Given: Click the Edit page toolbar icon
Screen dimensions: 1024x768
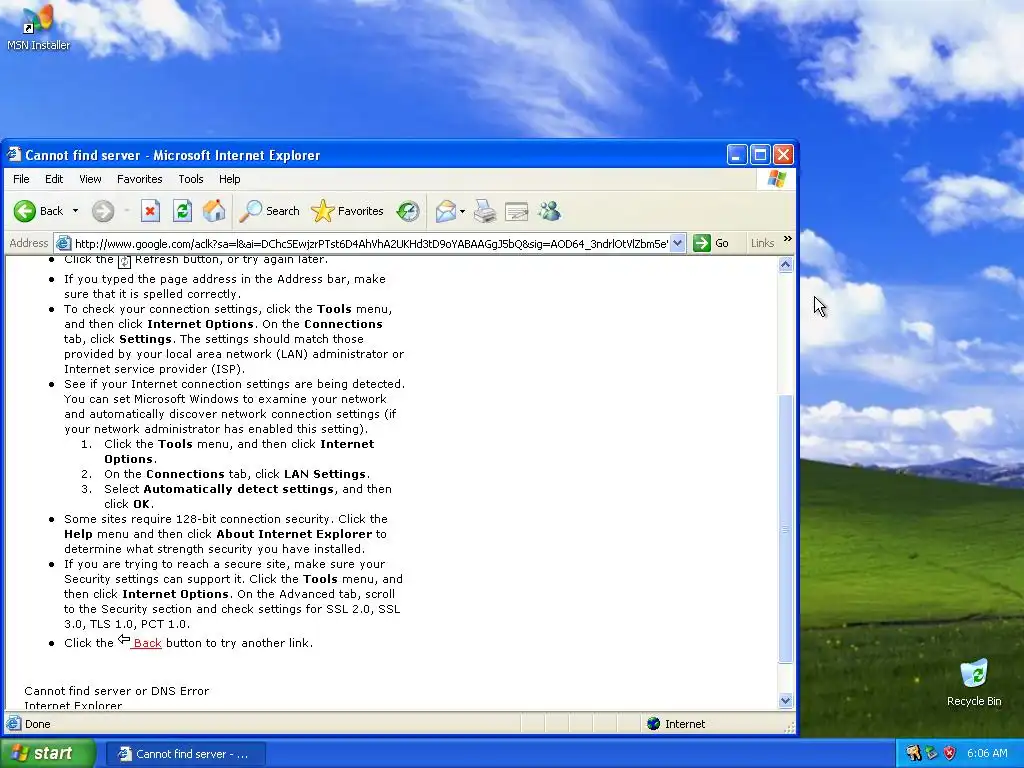Looking at the screenshot, I should click(x=516, y=211).
